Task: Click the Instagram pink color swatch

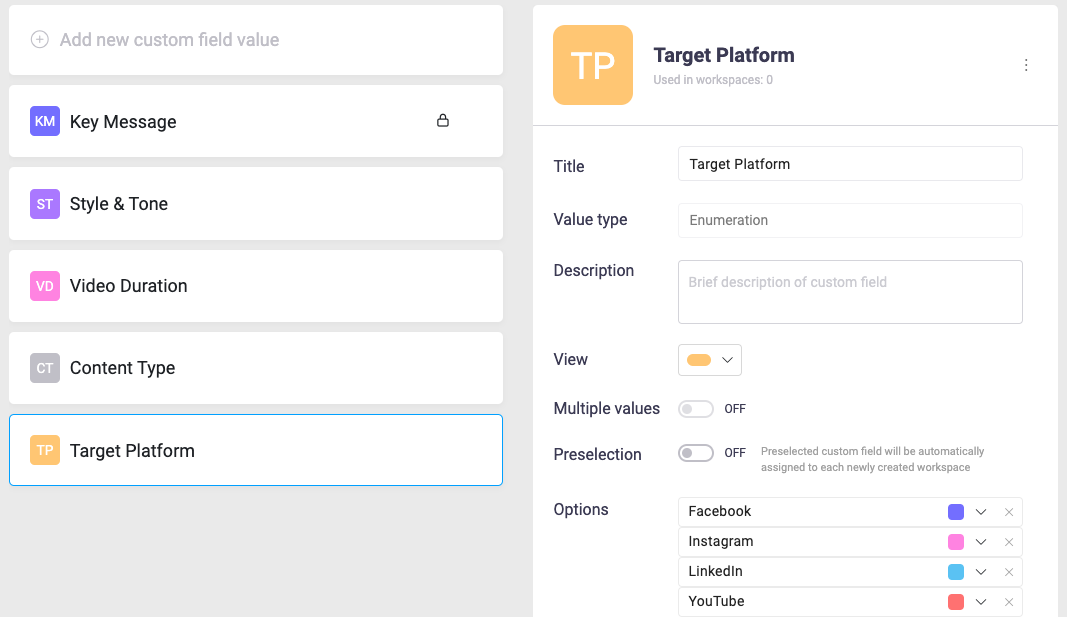Action: point(956,542)
